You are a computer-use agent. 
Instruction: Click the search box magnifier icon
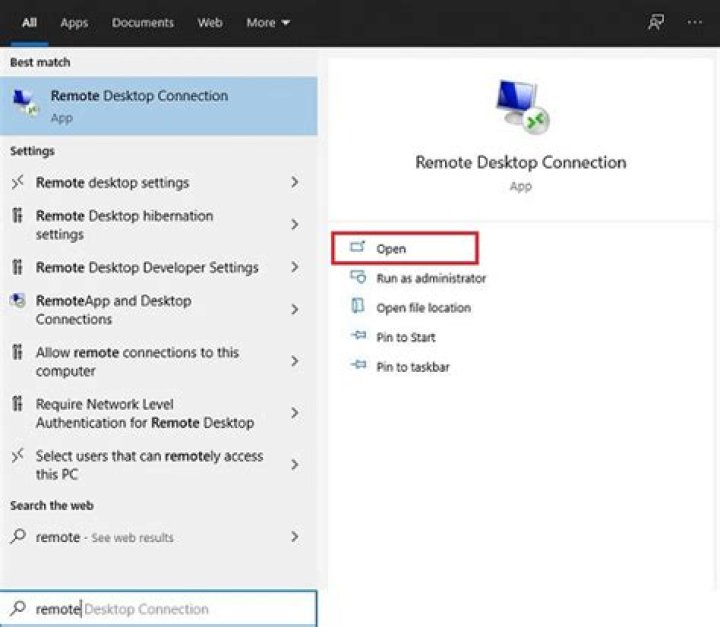tap(18, 608)
